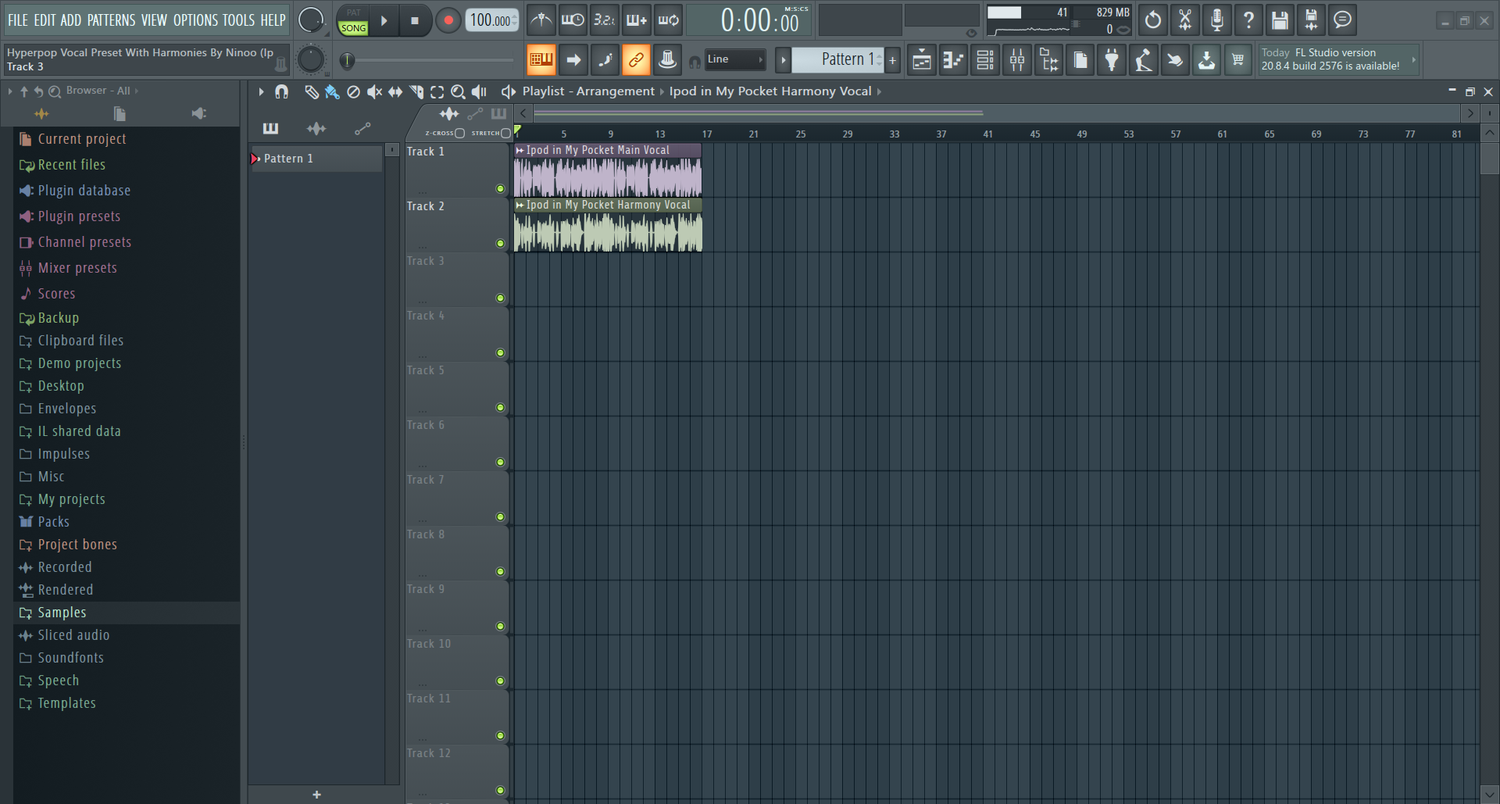
Task: Open the PATTERNS menu
Action: pos(112,19)
